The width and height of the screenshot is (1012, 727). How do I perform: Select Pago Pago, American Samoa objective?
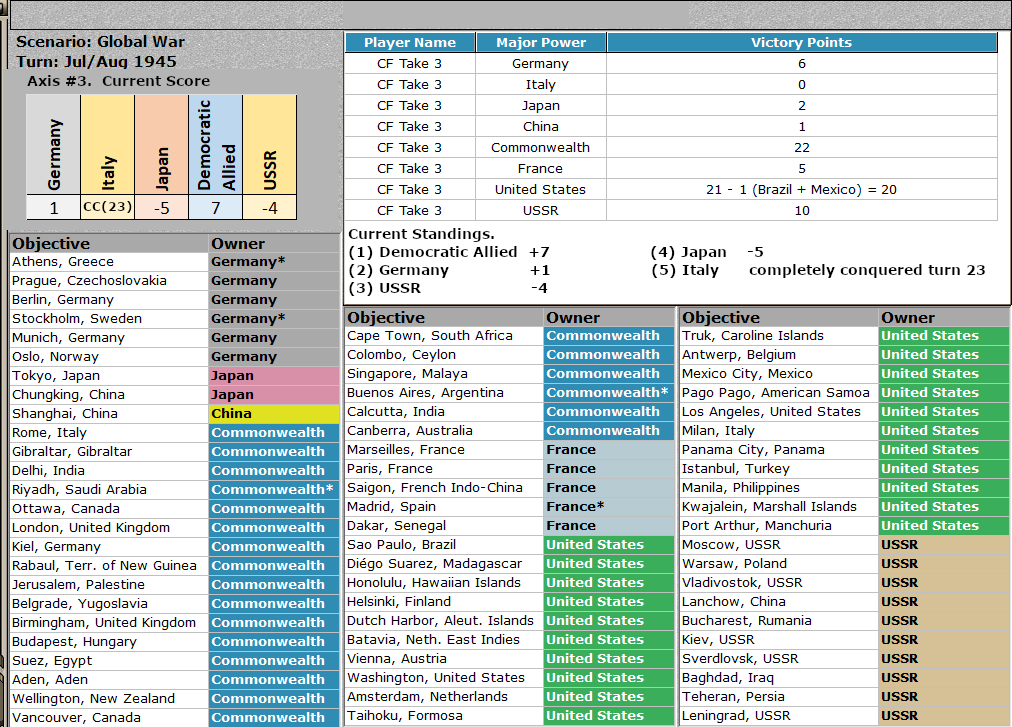(x=779, y=393)
